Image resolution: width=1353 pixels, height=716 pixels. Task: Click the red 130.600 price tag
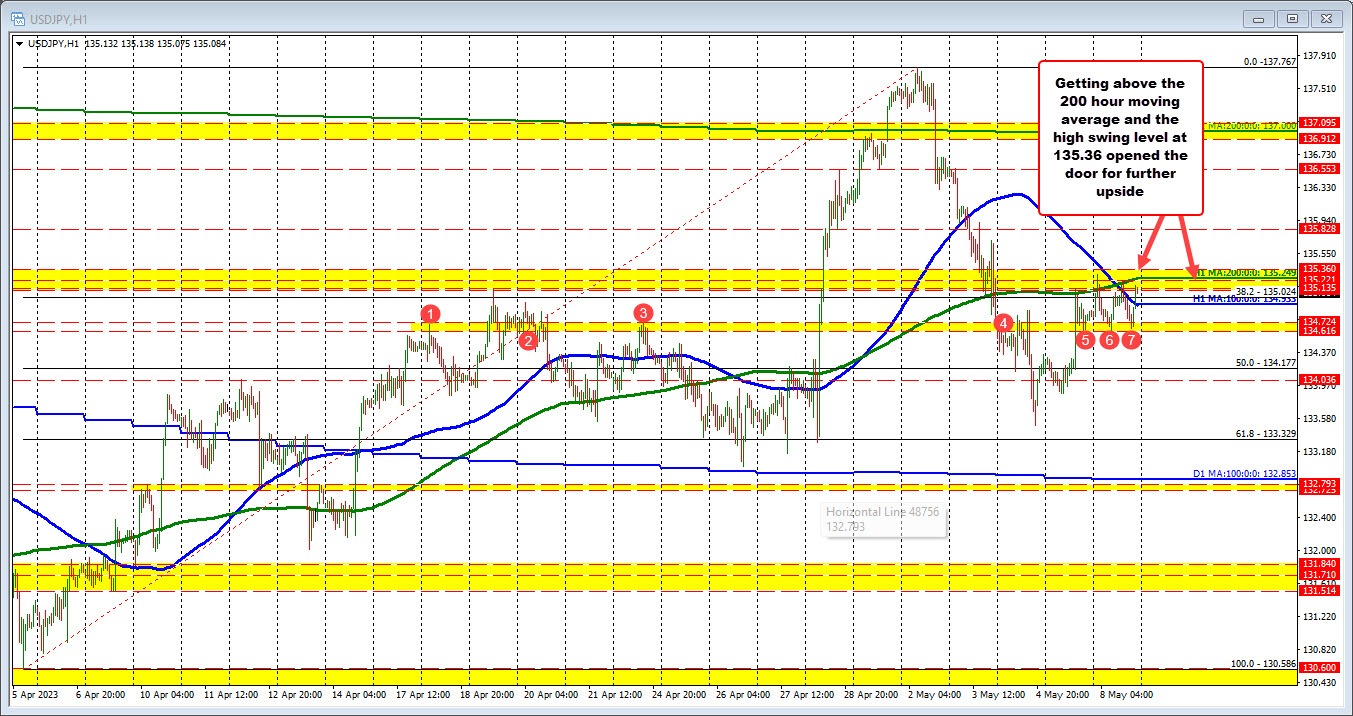click(1321, 668)
